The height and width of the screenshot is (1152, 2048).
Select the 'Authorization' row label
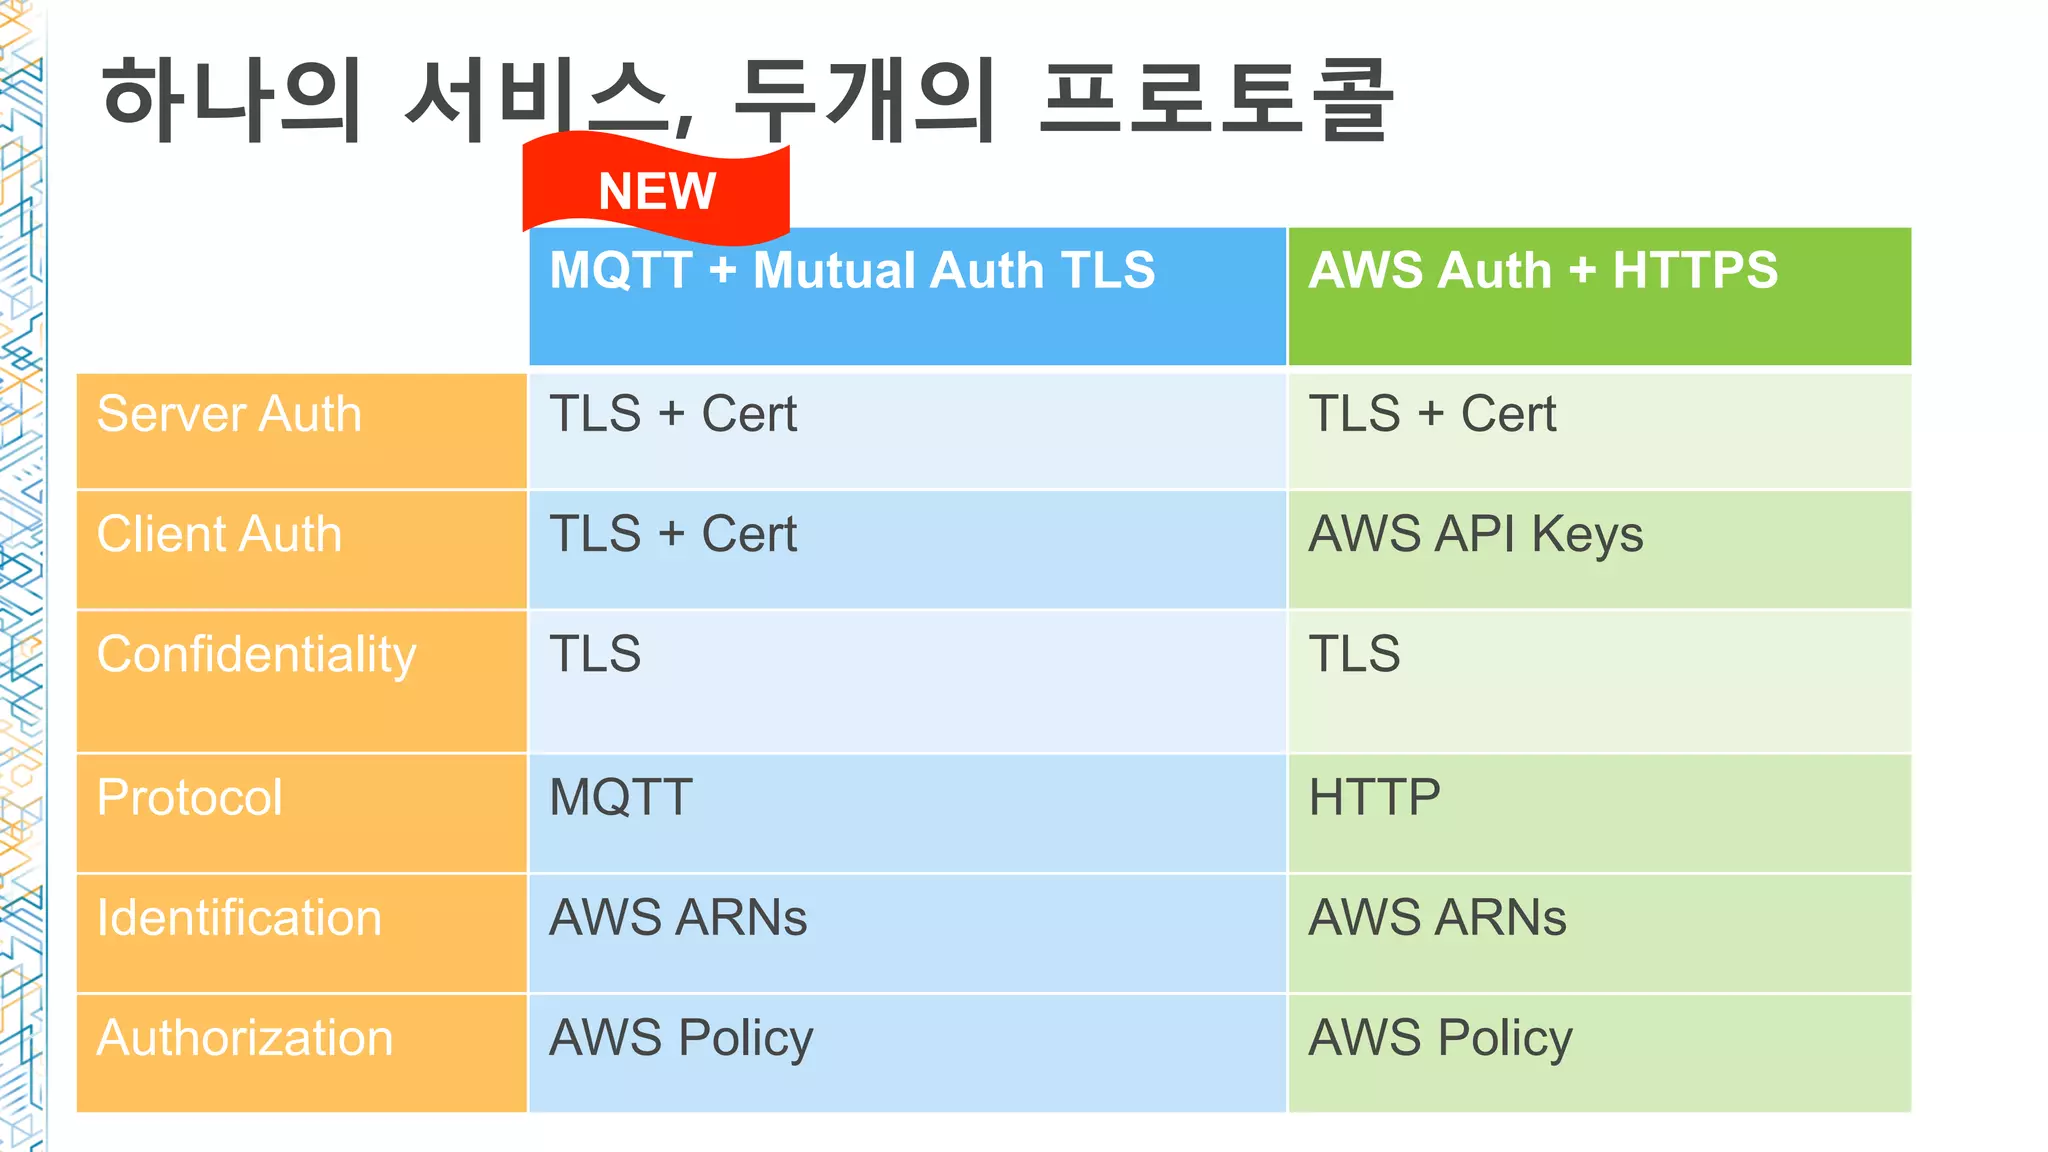coord(301,1053)
